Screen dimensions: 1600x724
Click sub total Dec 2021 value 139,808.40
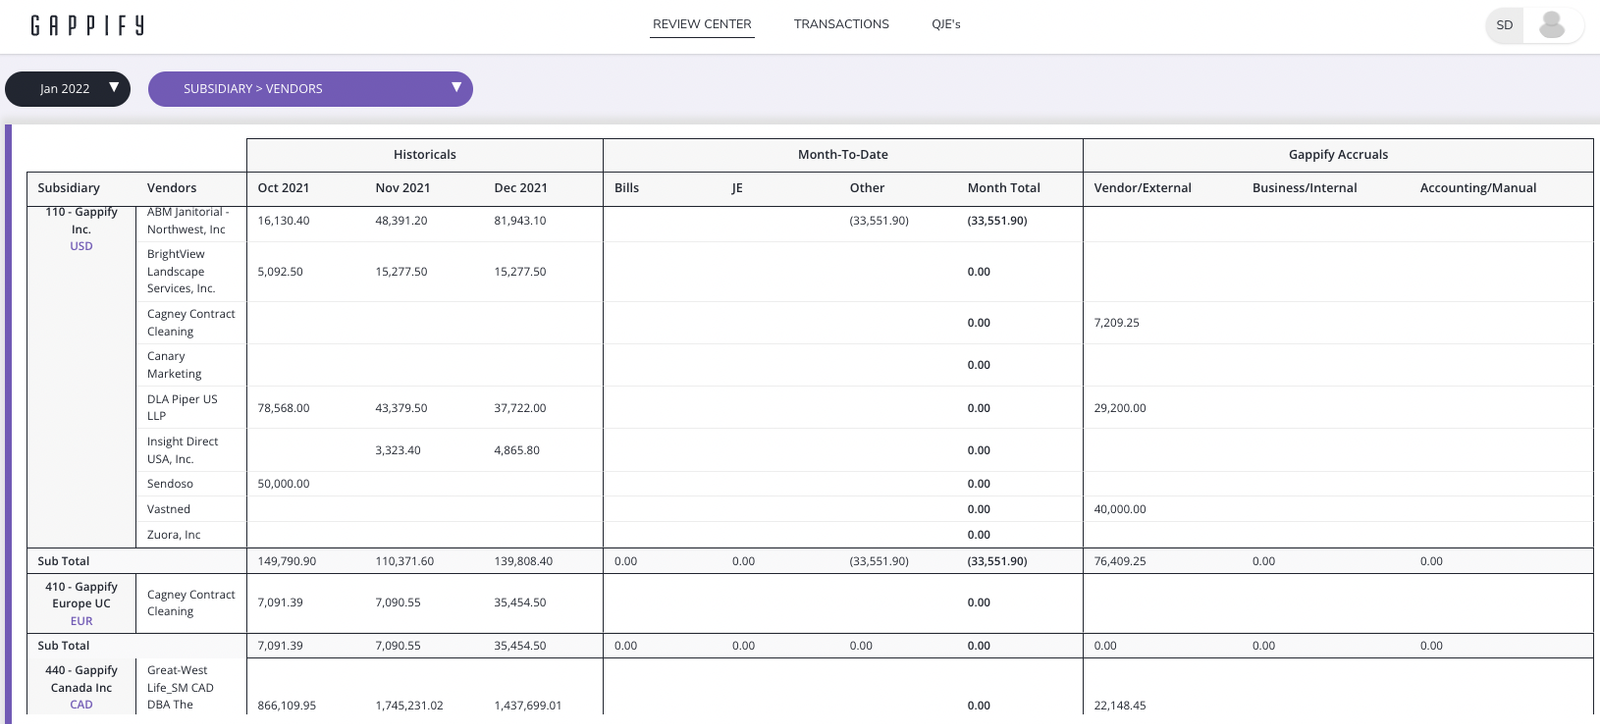tap(523, 562)
